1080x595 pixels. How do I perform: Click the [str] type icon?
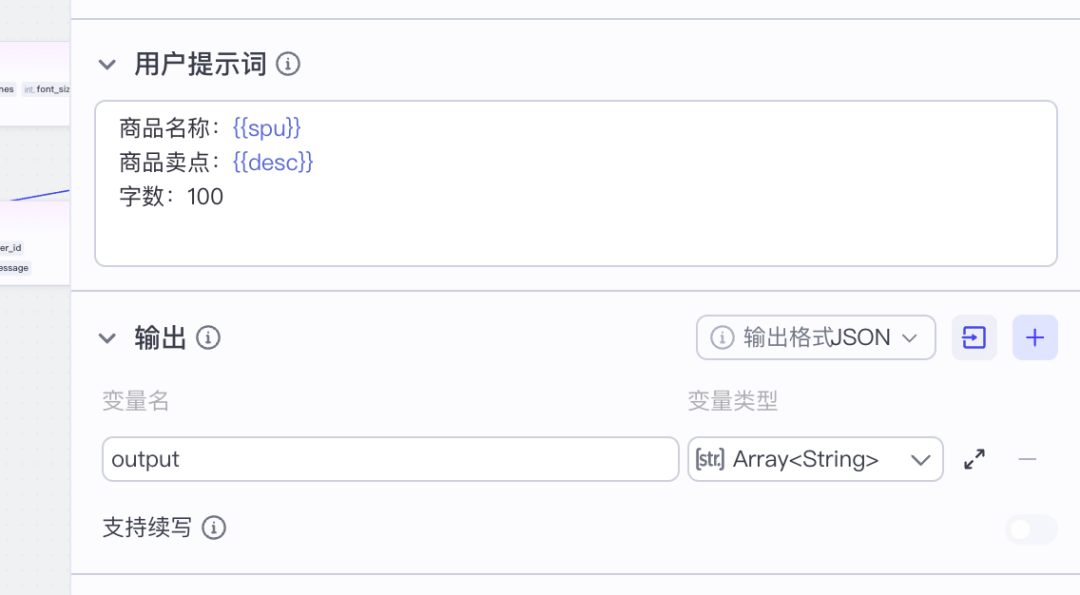(709, 459)
